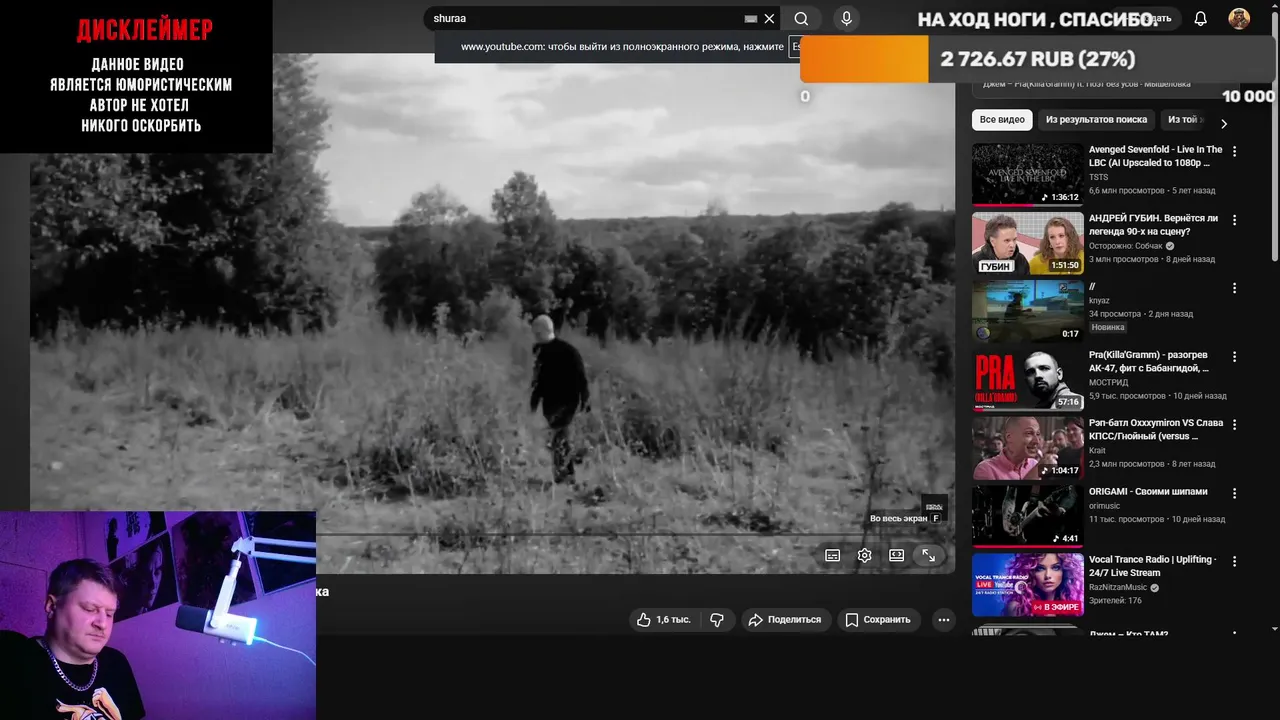
Task: Click the 'TSTS' channel name
Action: [x=1098, y=177]
